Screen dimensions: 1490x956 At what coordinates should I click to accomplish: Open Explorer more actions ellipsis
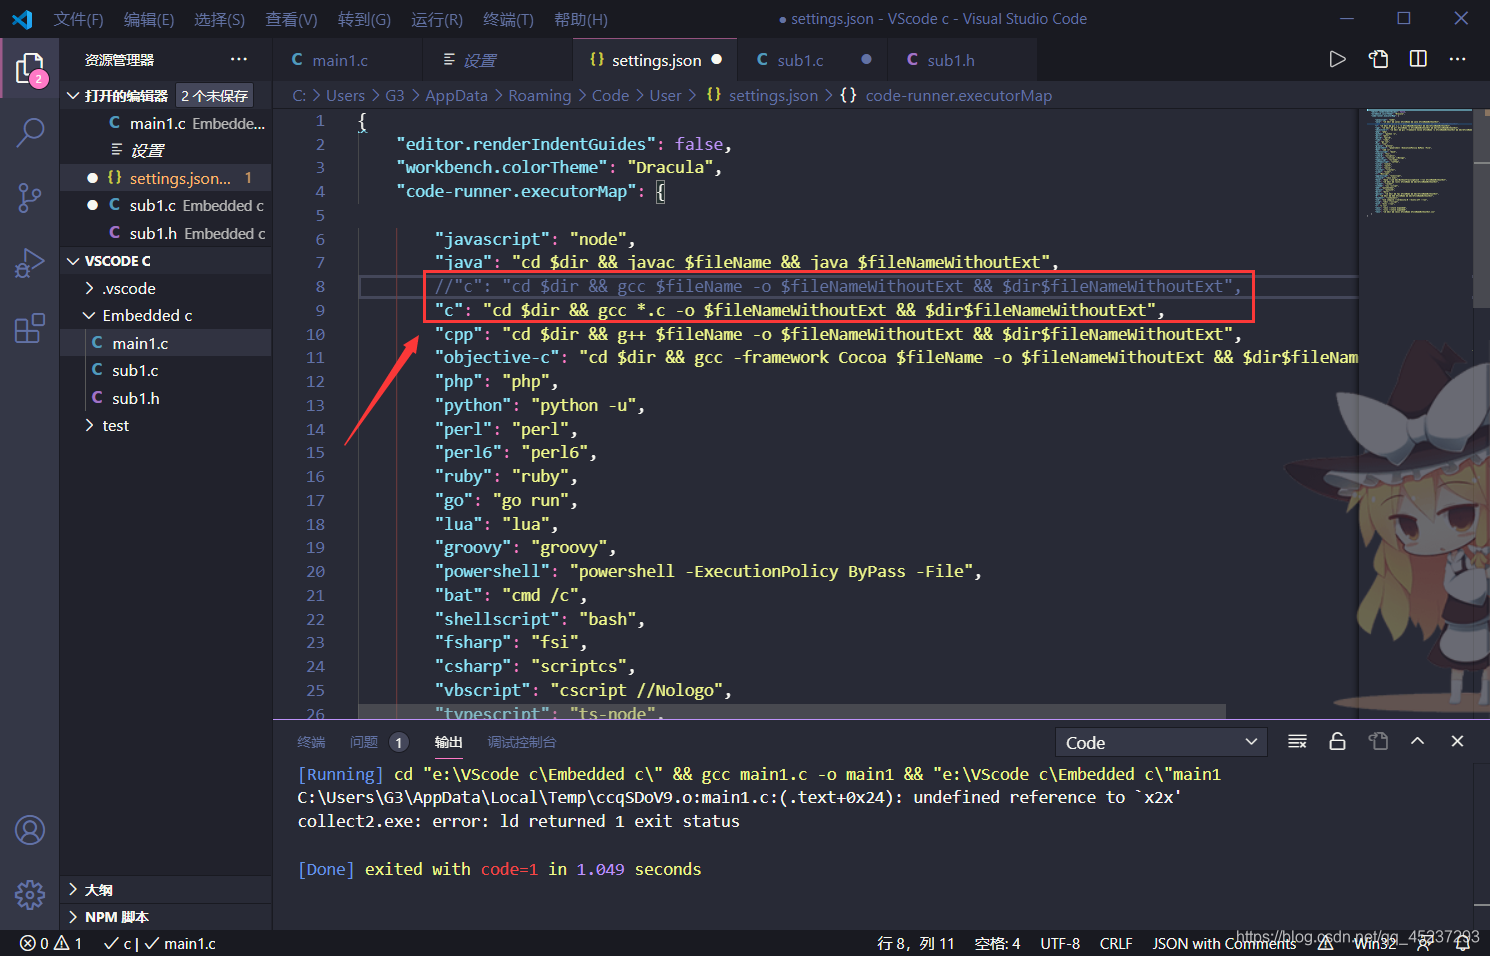(x=238, y=60)
